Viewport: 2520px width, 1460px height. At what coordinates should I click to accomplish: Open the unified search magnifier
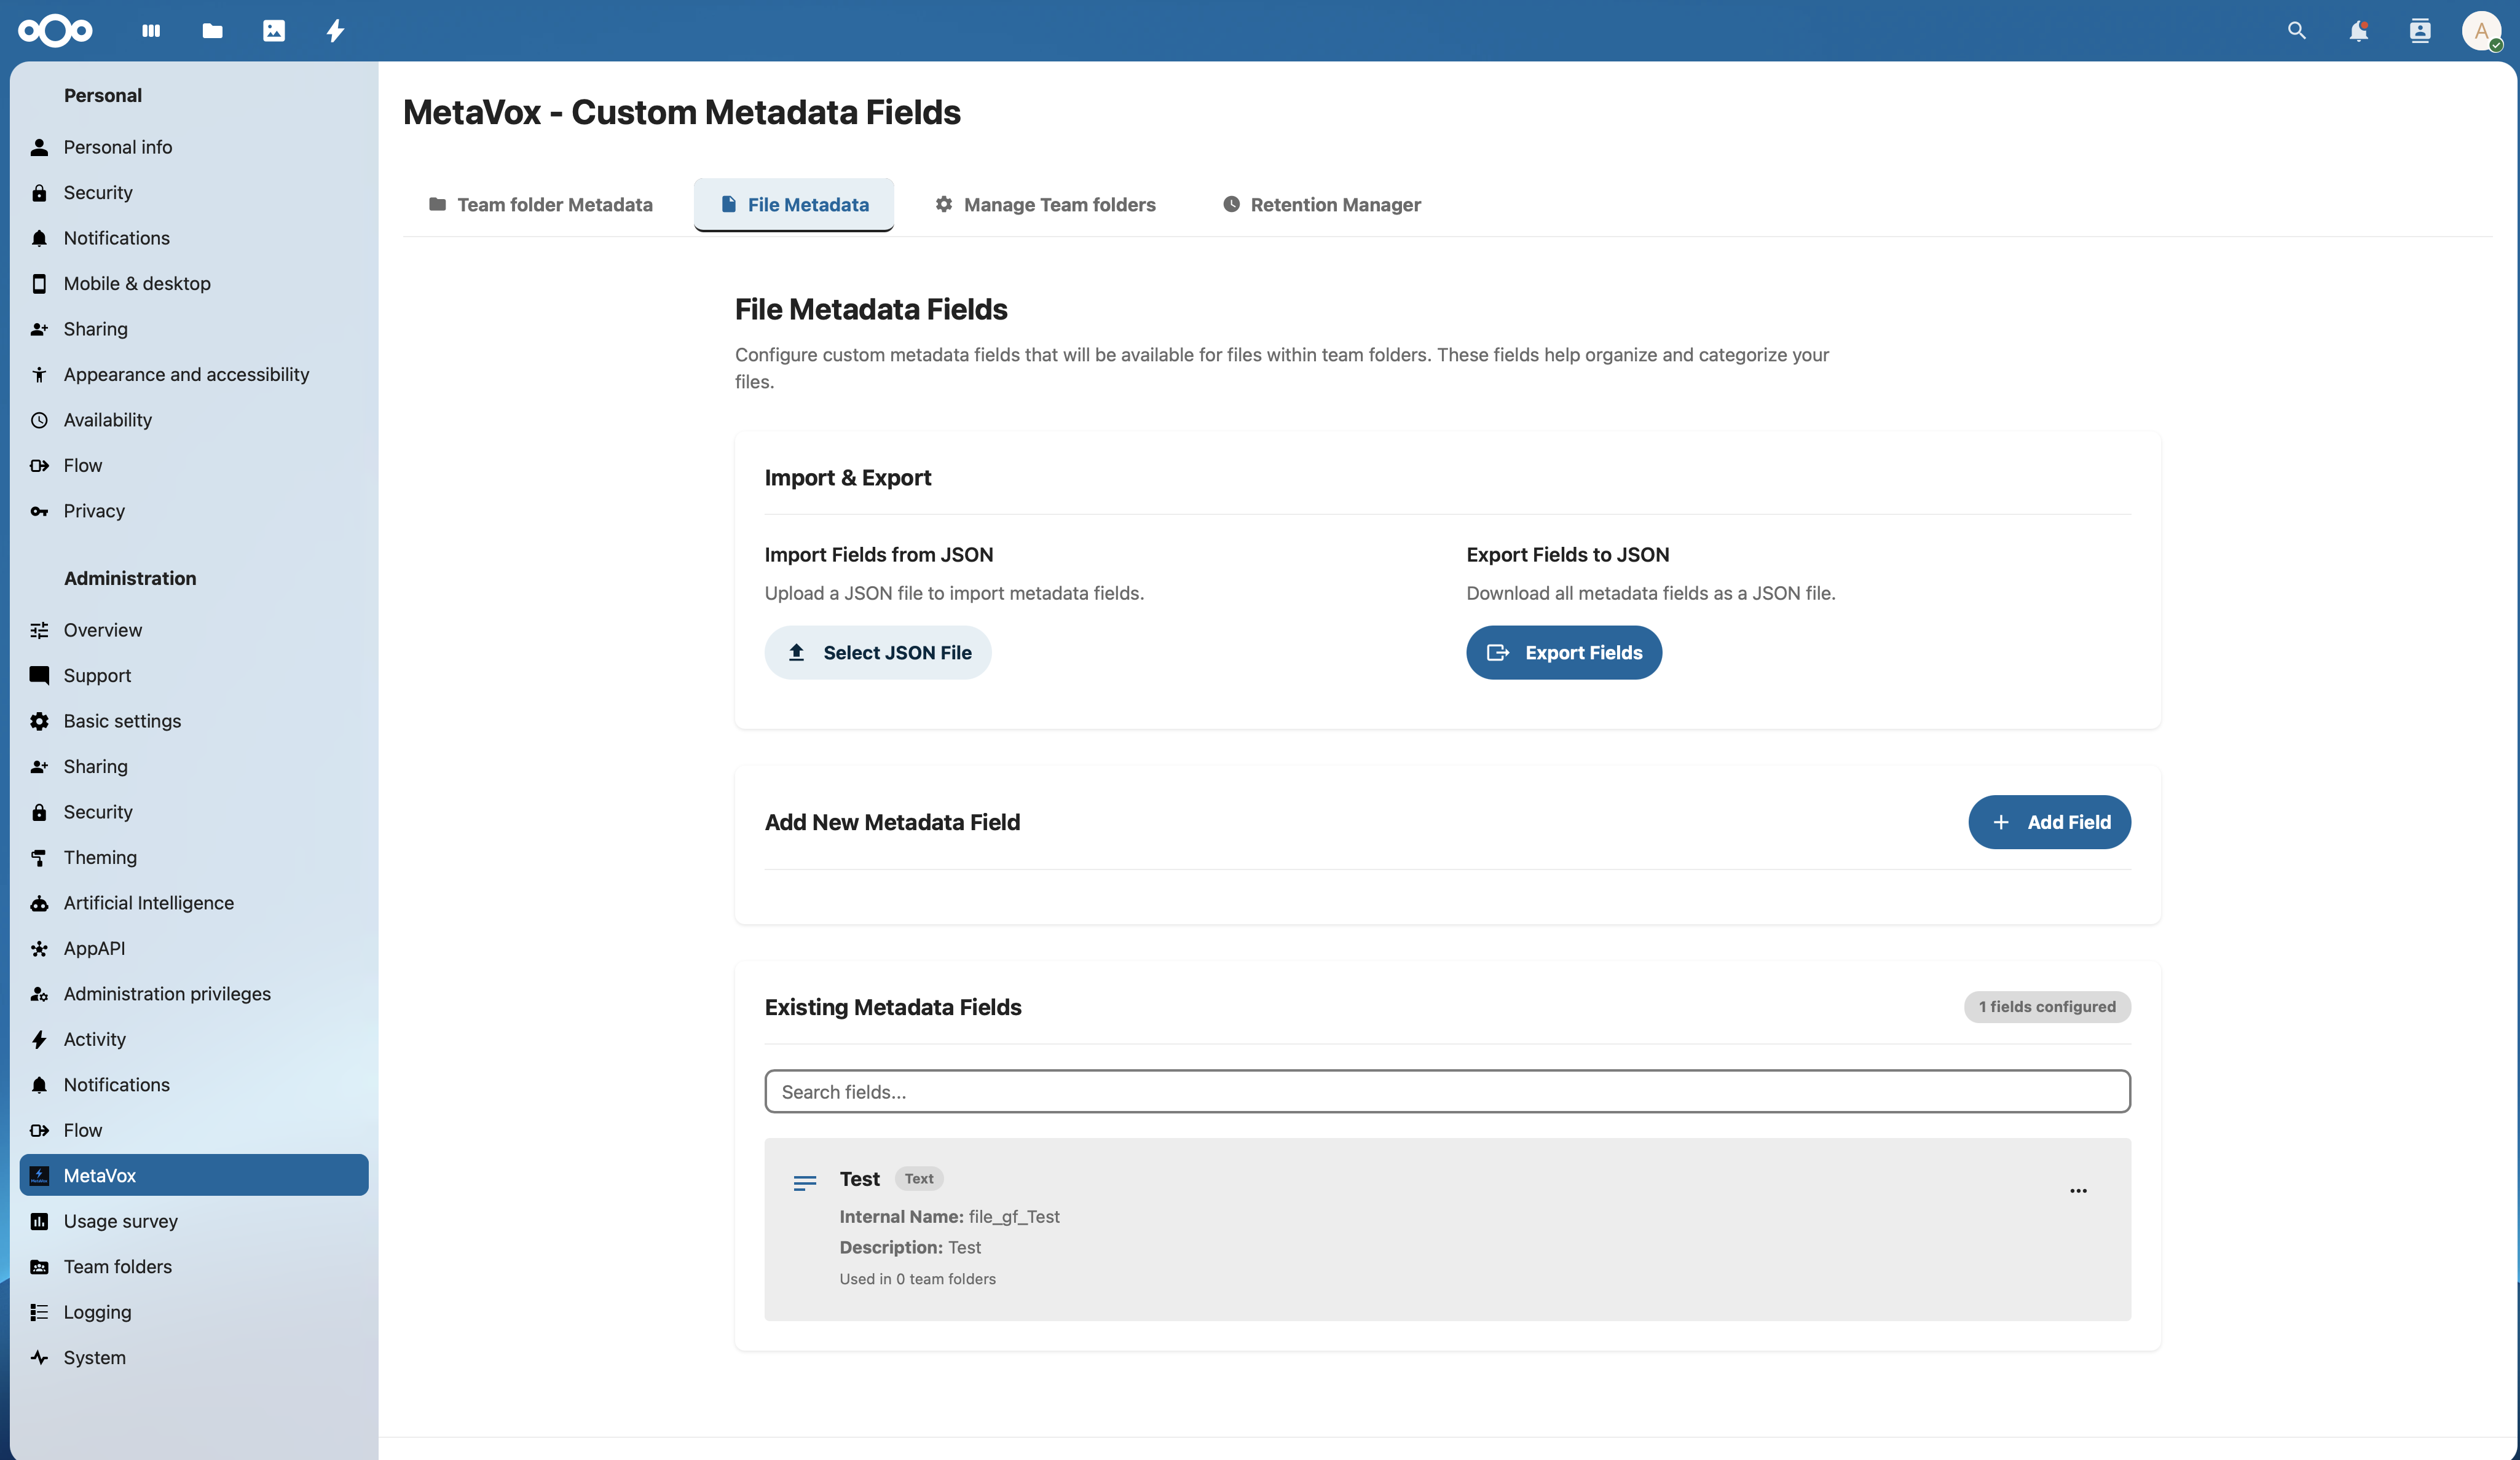tap(2296, 31)
